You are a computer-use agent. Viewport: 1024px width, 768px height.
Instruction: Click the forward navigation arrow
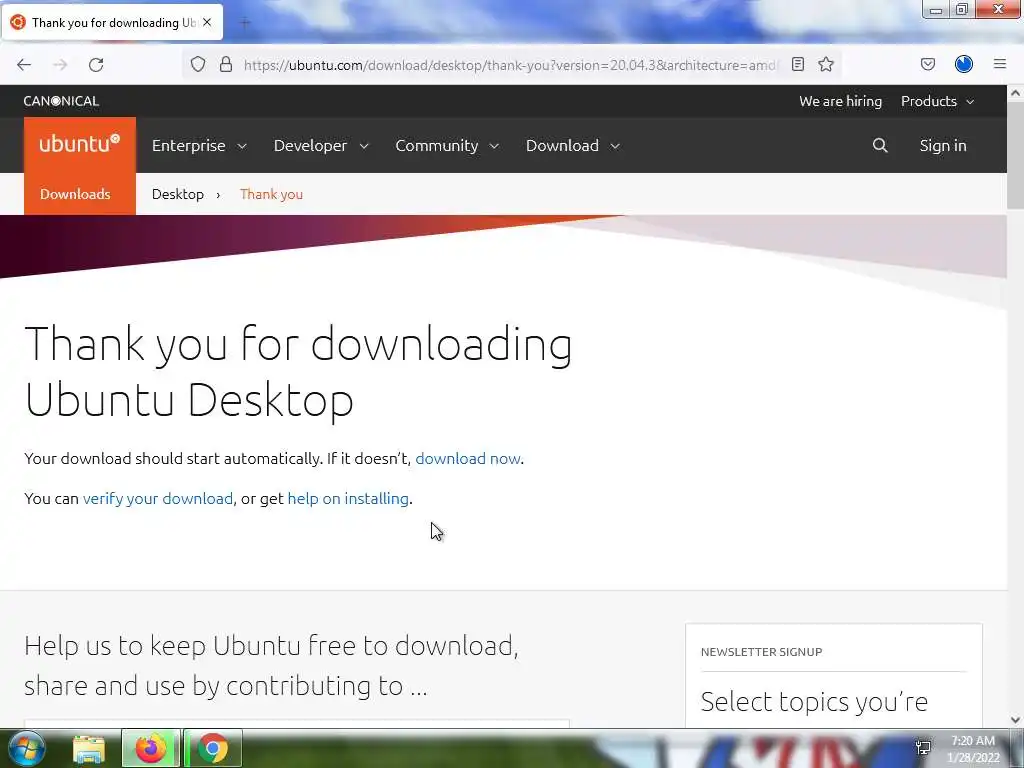click(60, 65)
